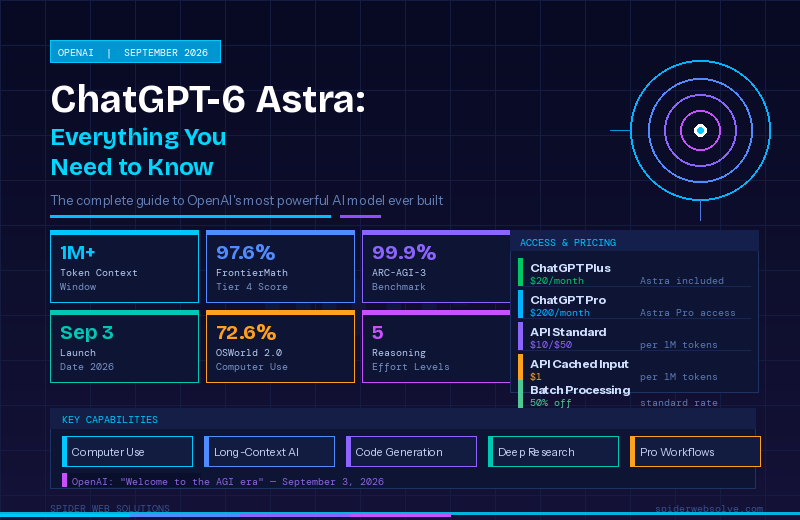
Task: Click the Welcome to the AGI era quote
Action: click(x=228, y=482)
